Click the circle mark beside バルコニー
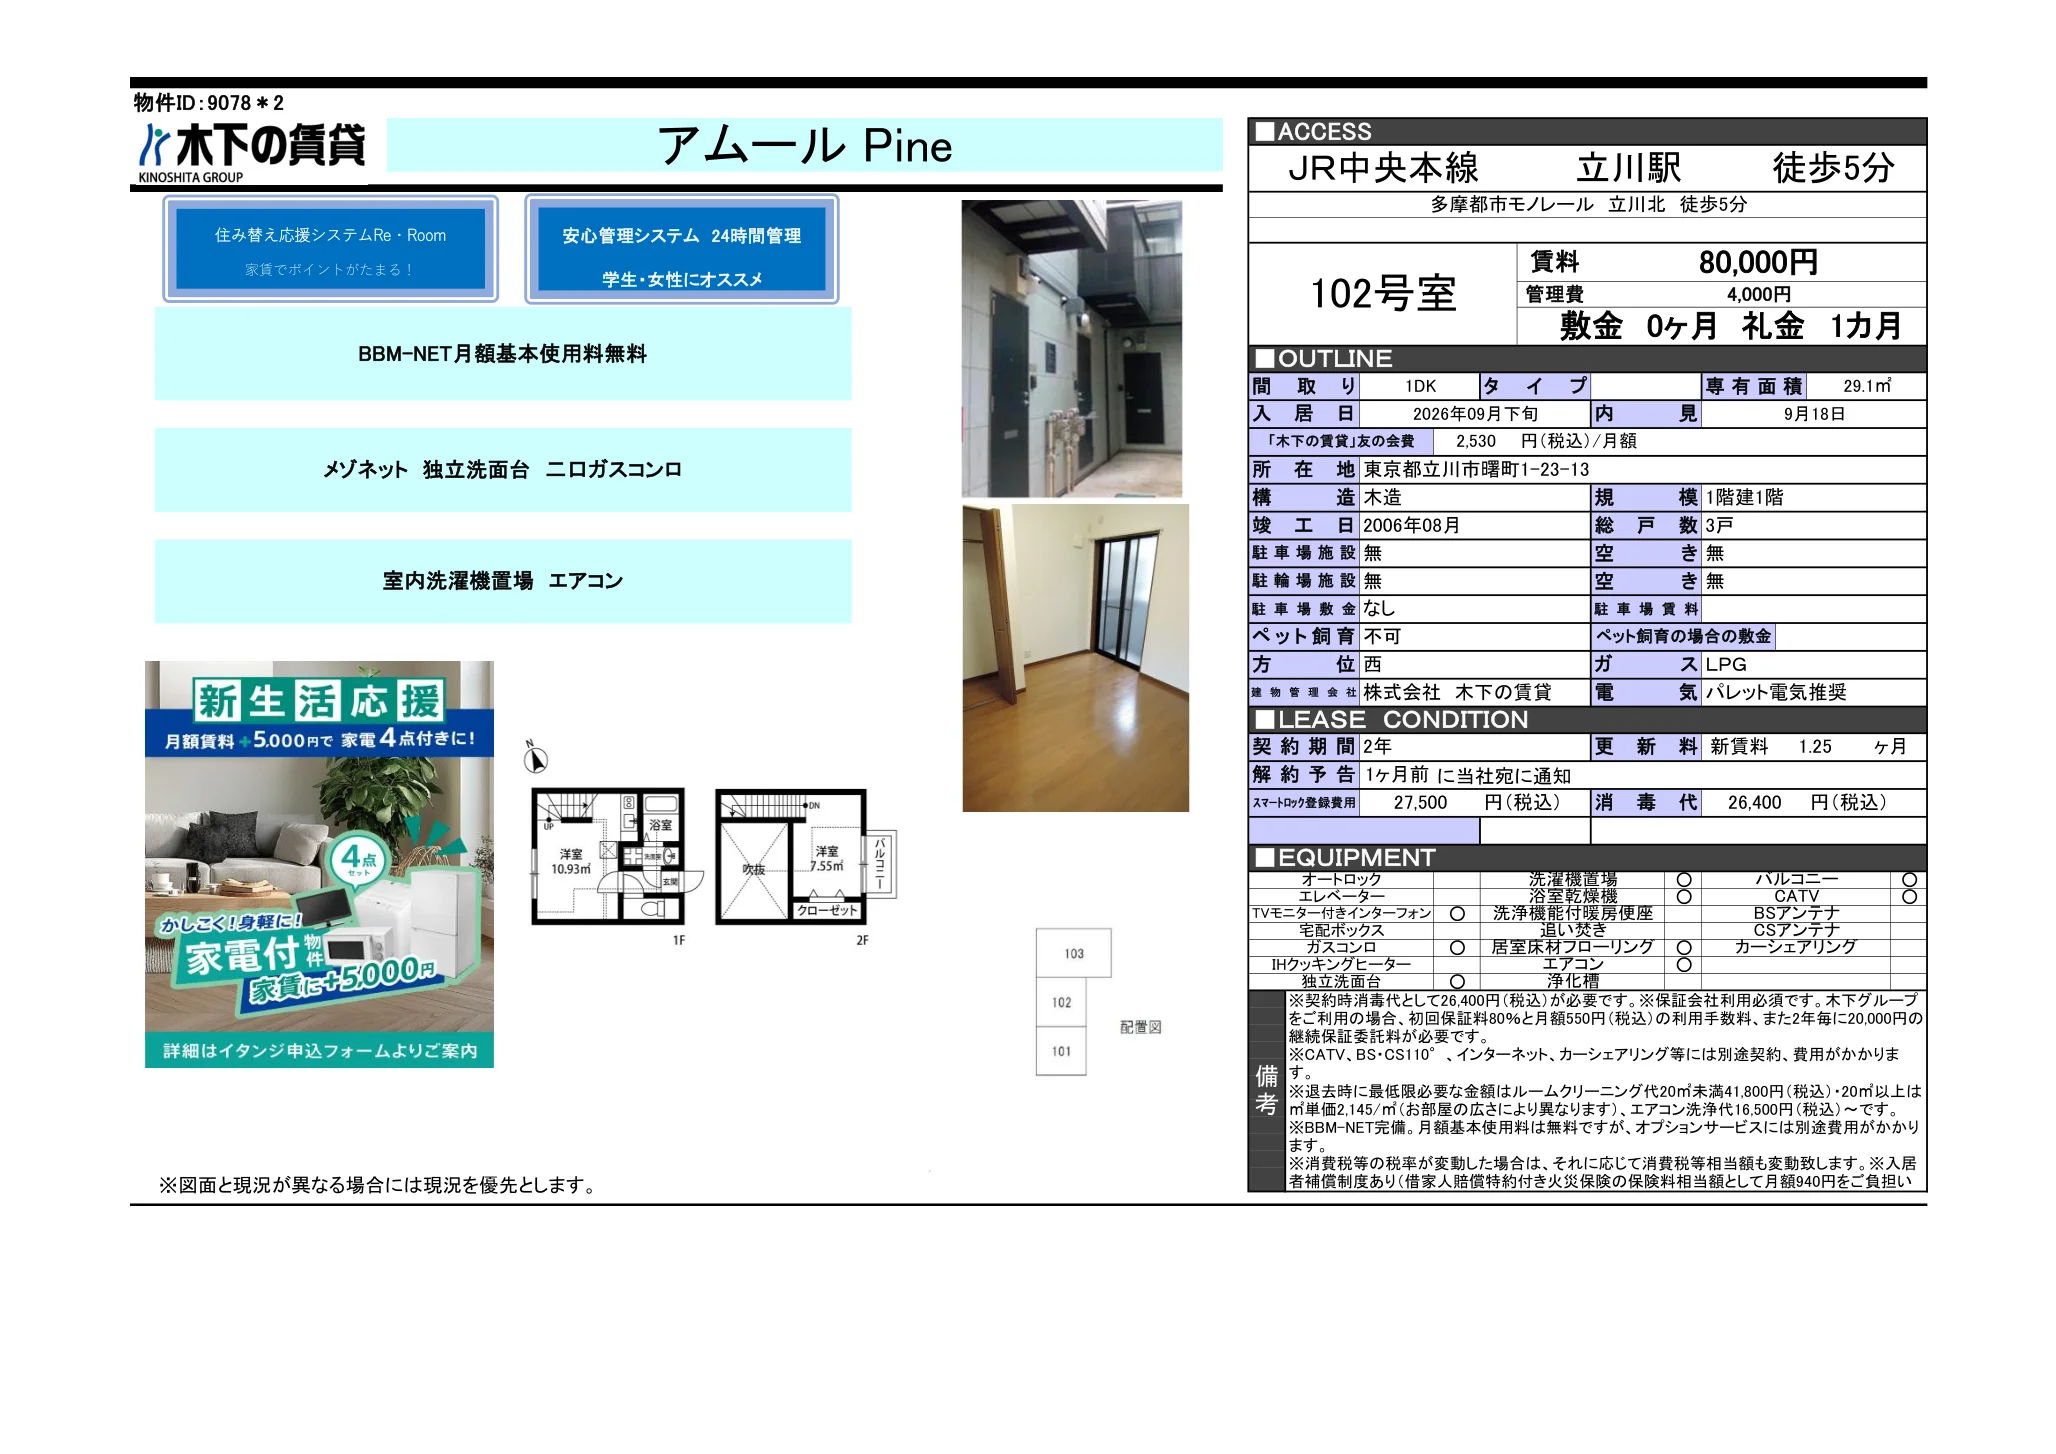Screen dimensions: 2056x1454 pyautogui.click(x=1909, y=880)
